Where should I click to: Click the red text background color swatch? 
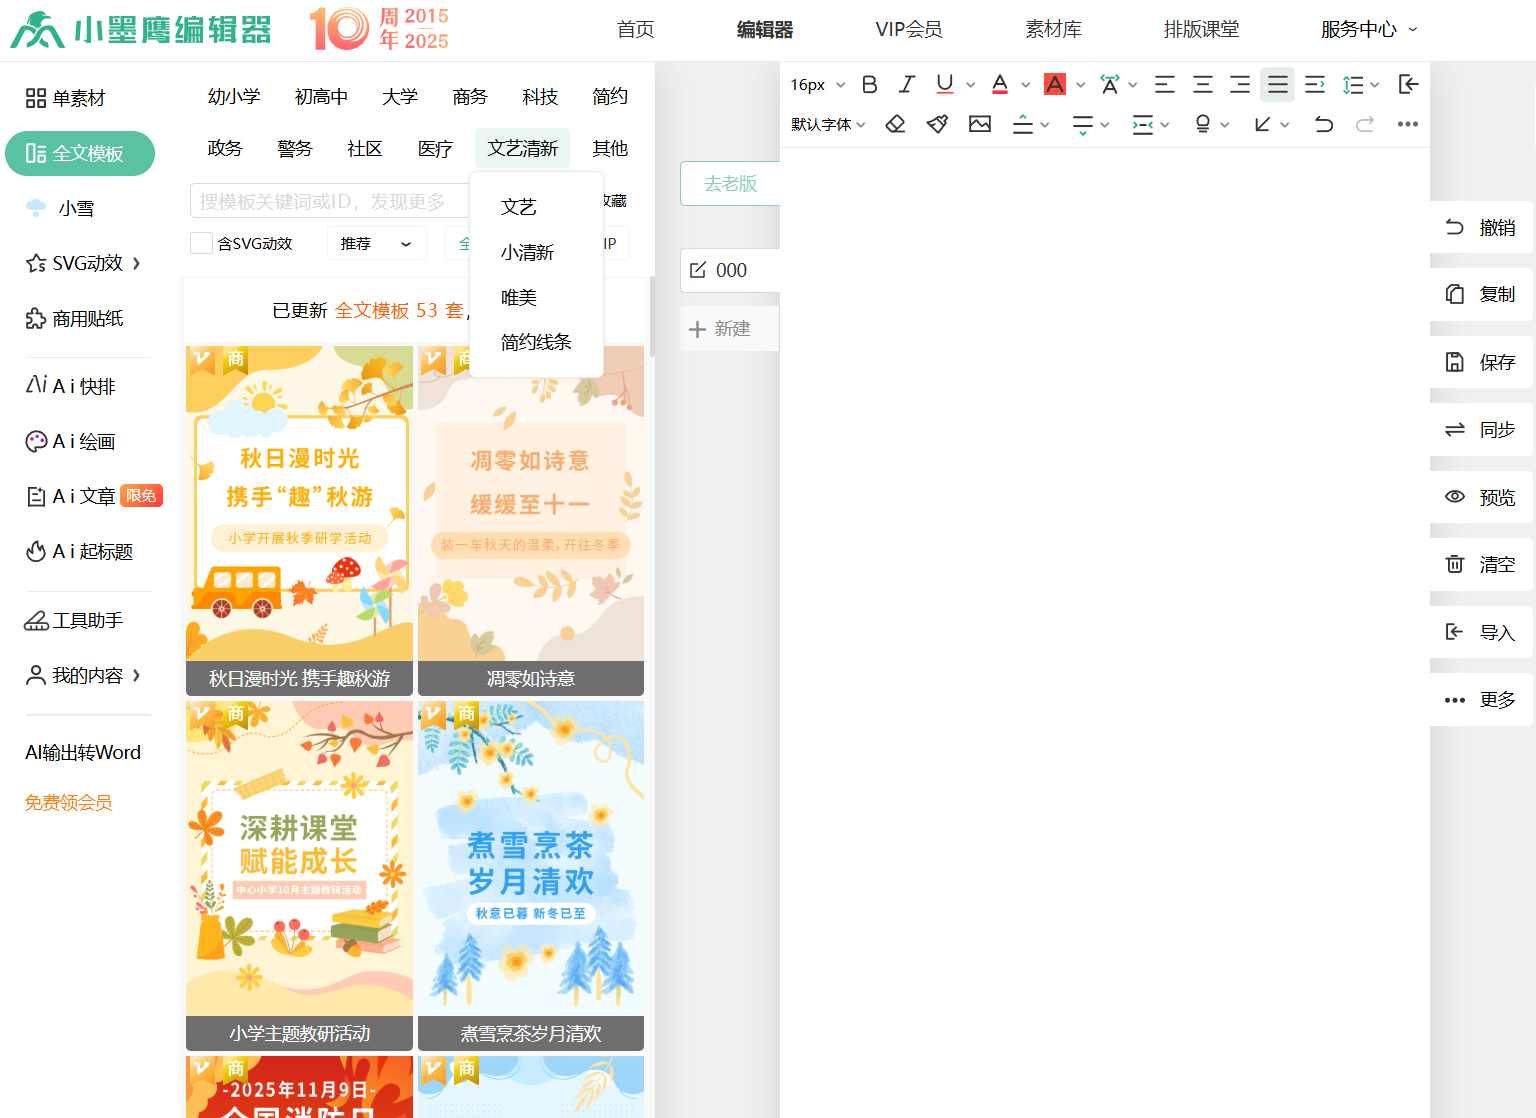point(1055,85)
